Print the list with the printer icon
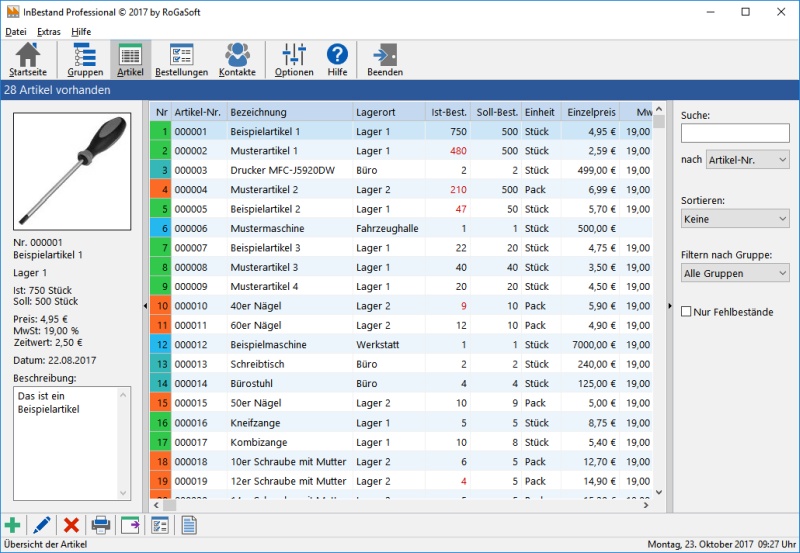This screenshot has height=553, width=800. 101,525
